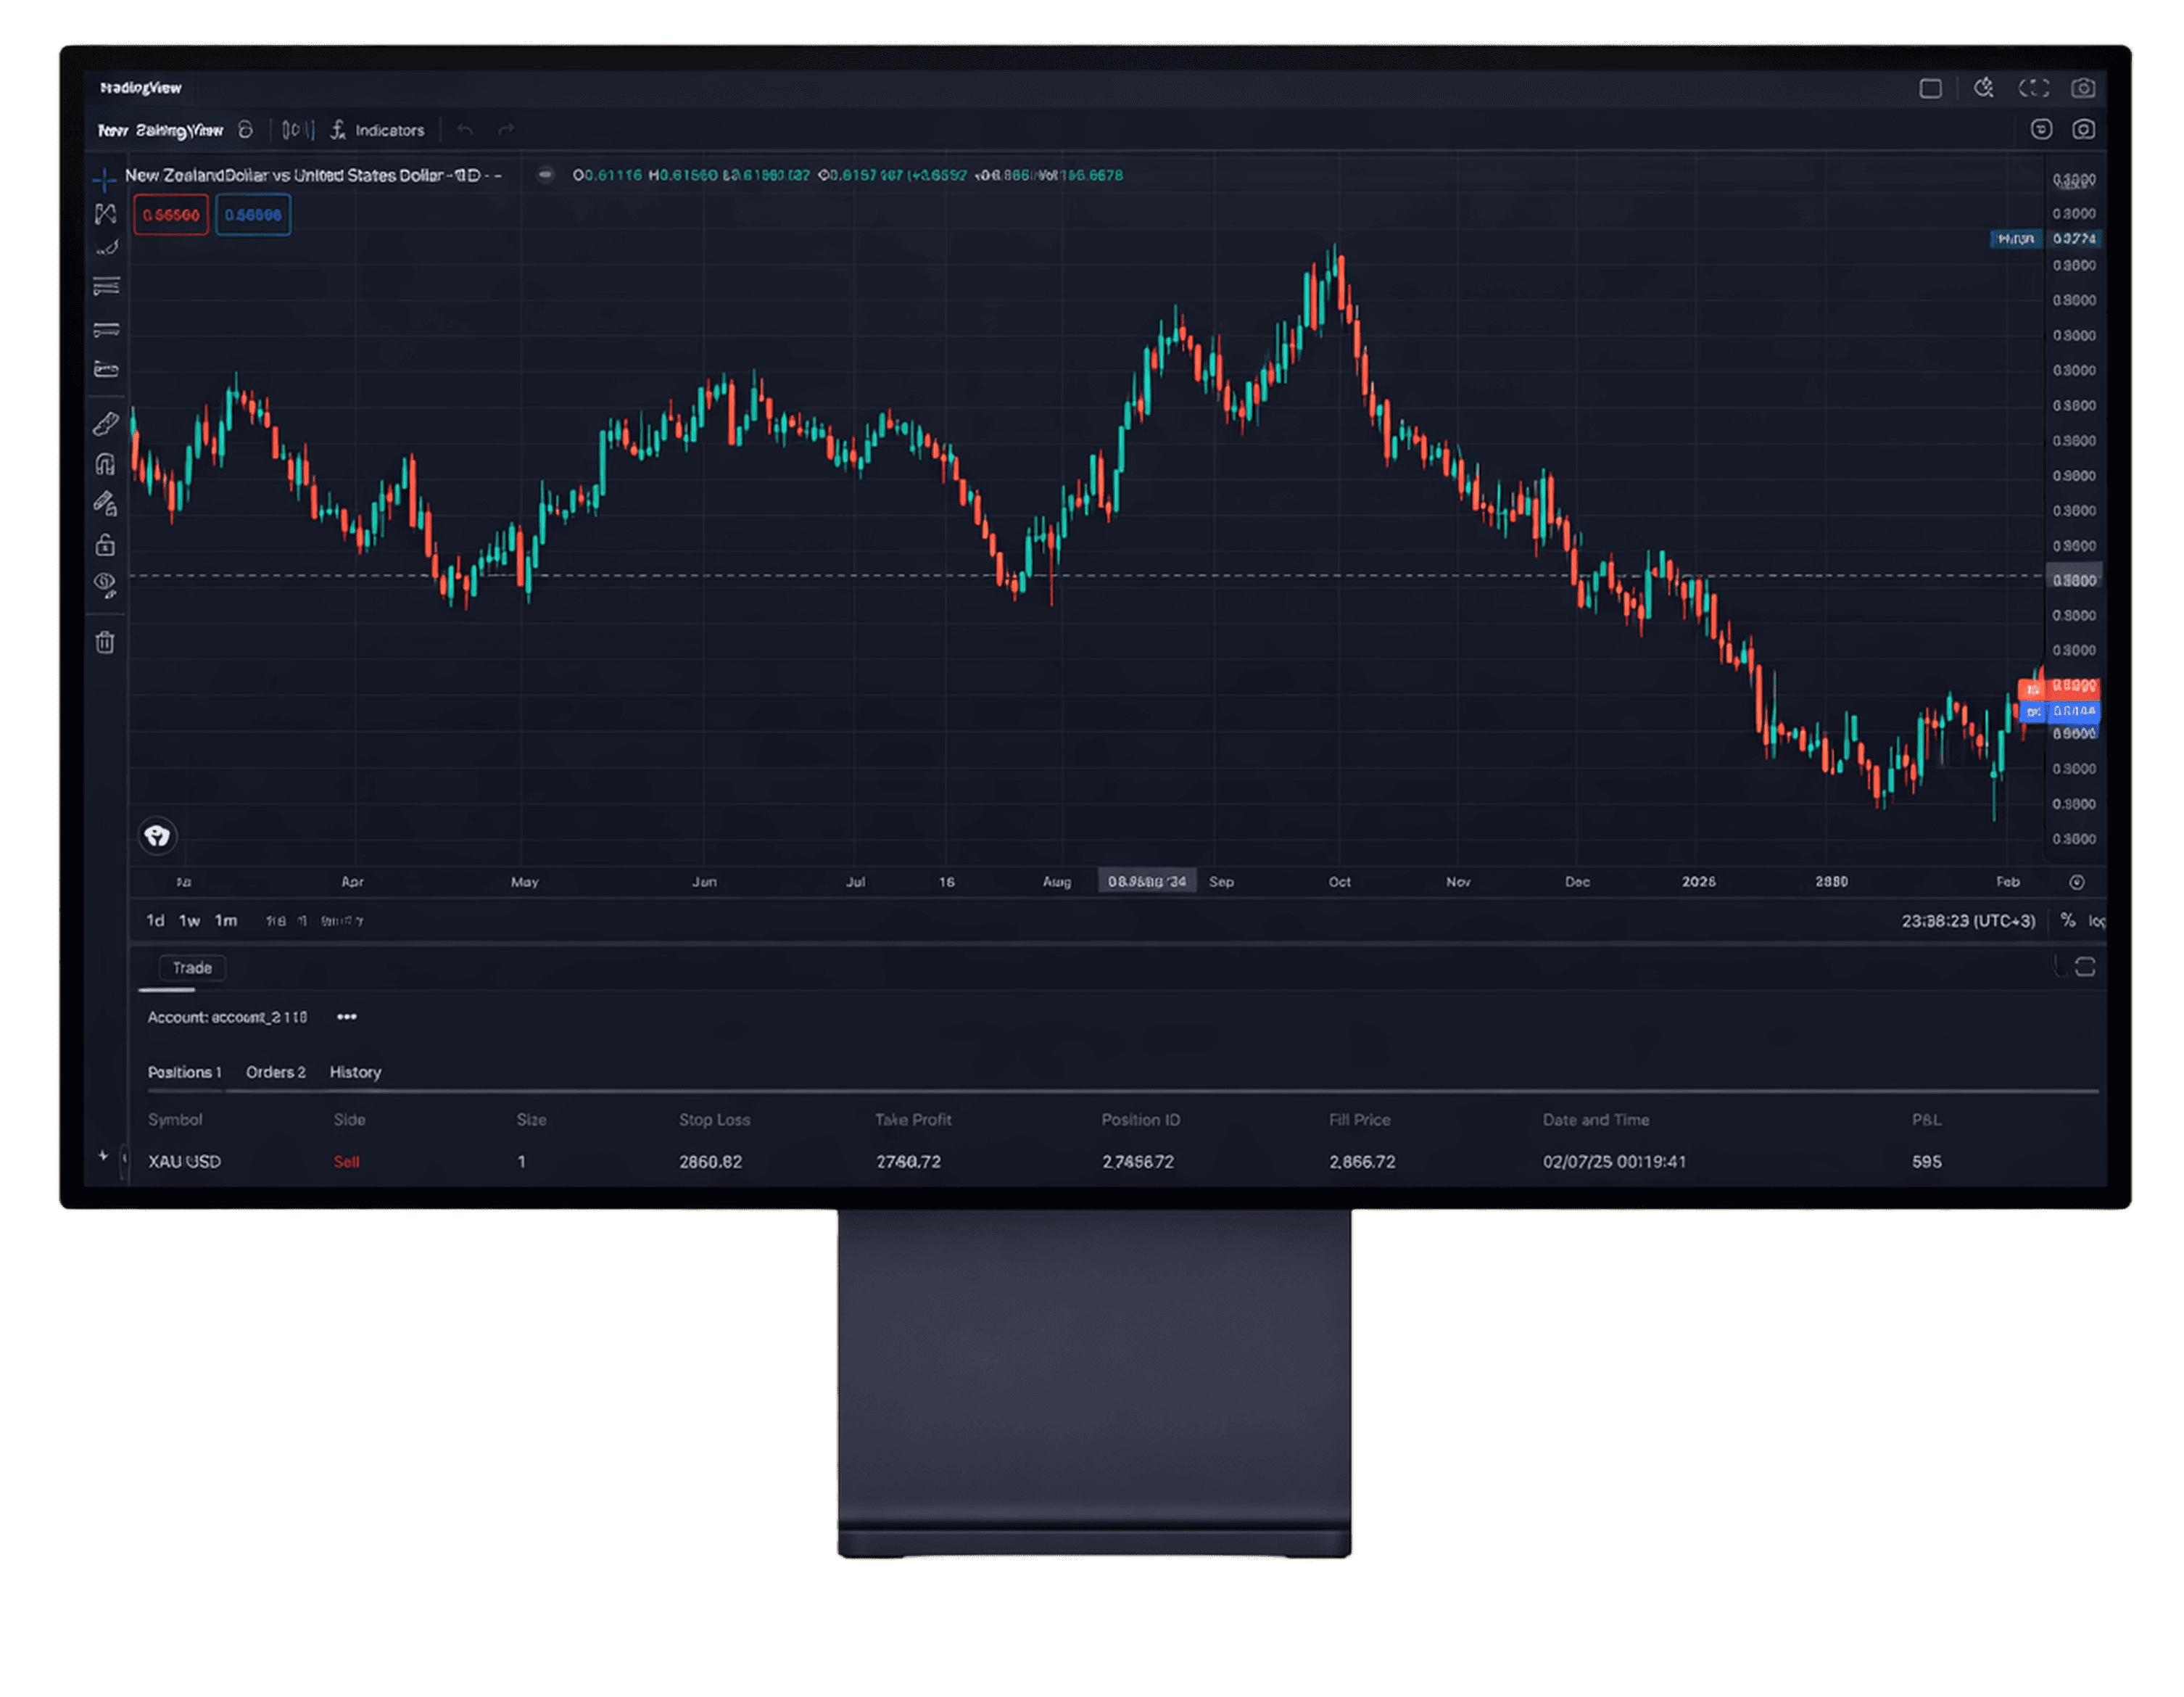
Task: Select the 1w timeframe range
Action: 189,921
